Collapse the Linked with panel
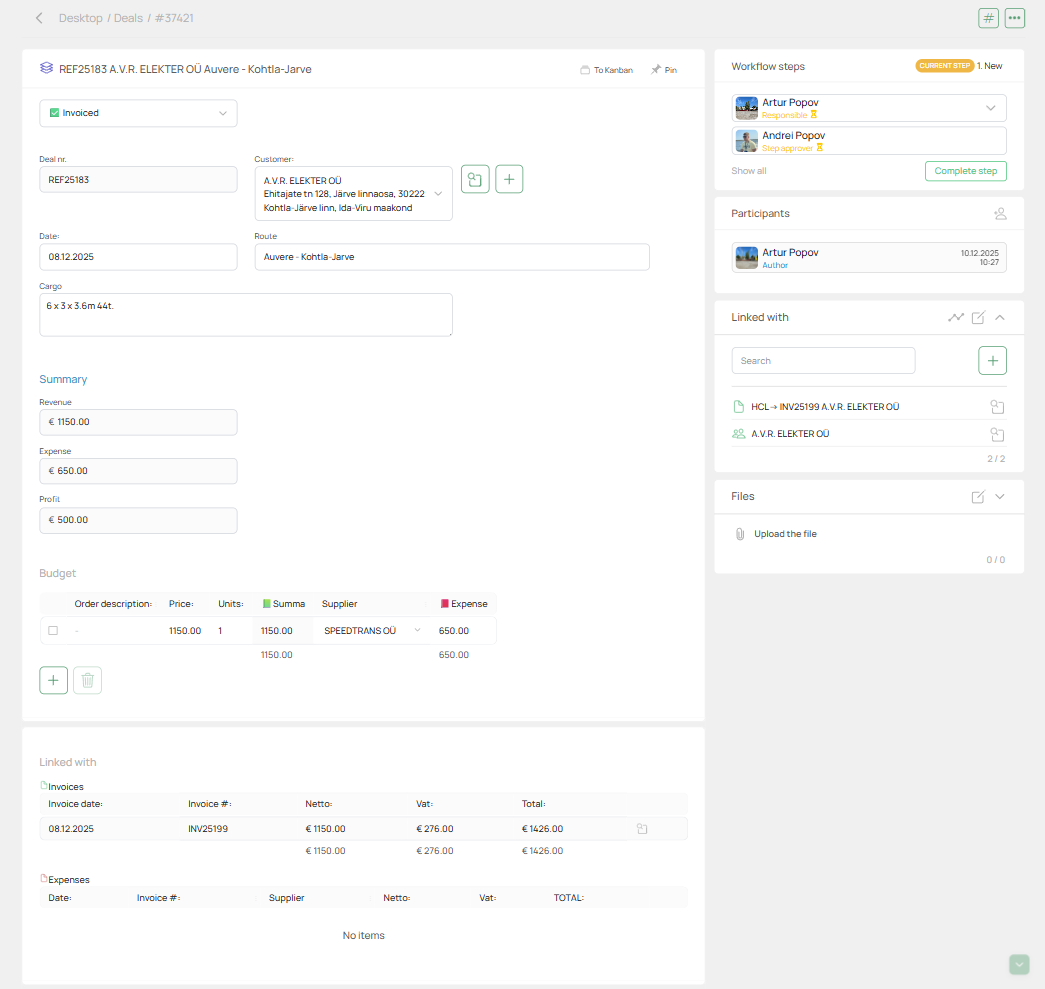1045x989 pixels. coord(1000,317)
